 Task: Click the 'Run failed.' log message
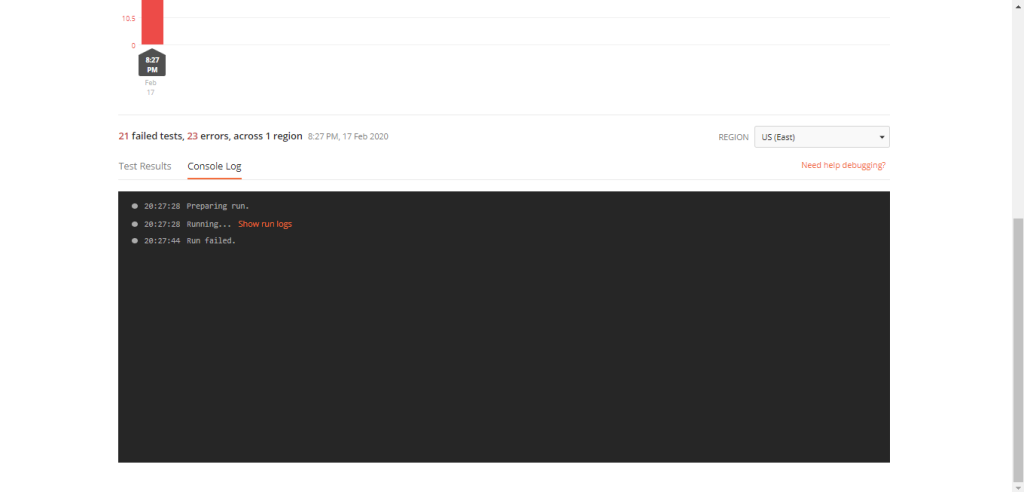(x=211, y=241)
